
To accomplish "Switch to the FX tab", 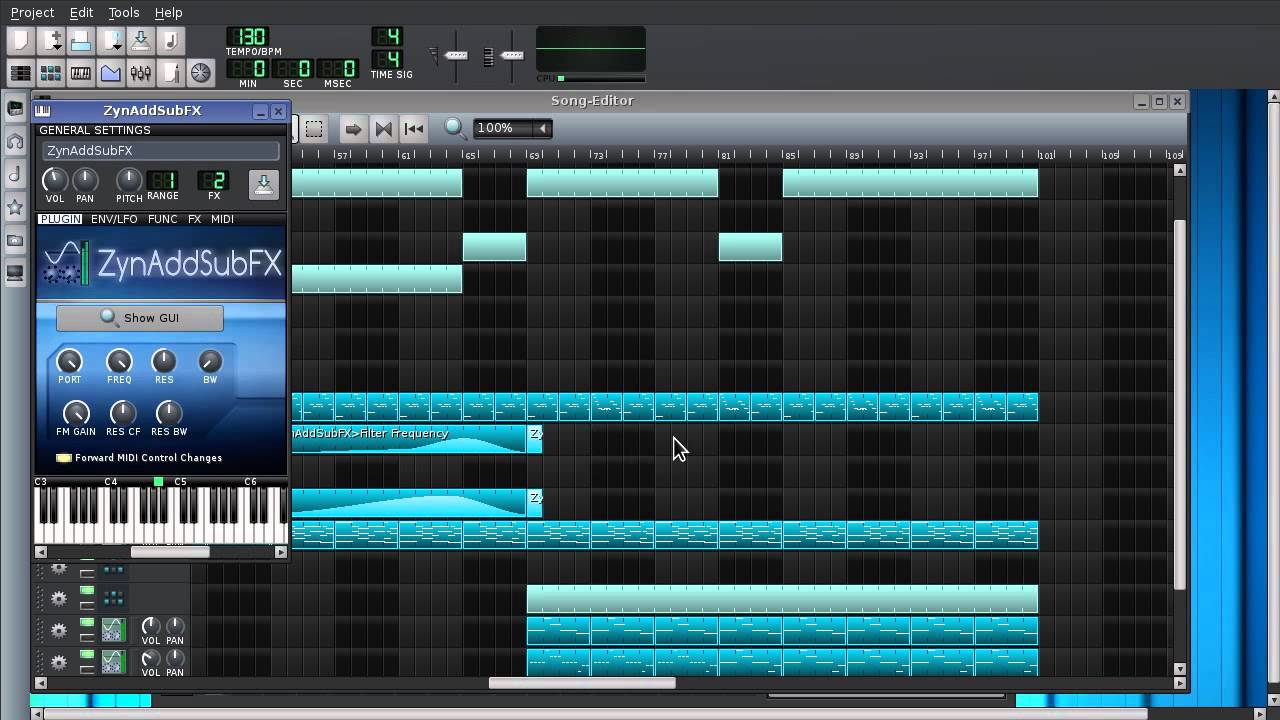I will [x=194, y=219].
